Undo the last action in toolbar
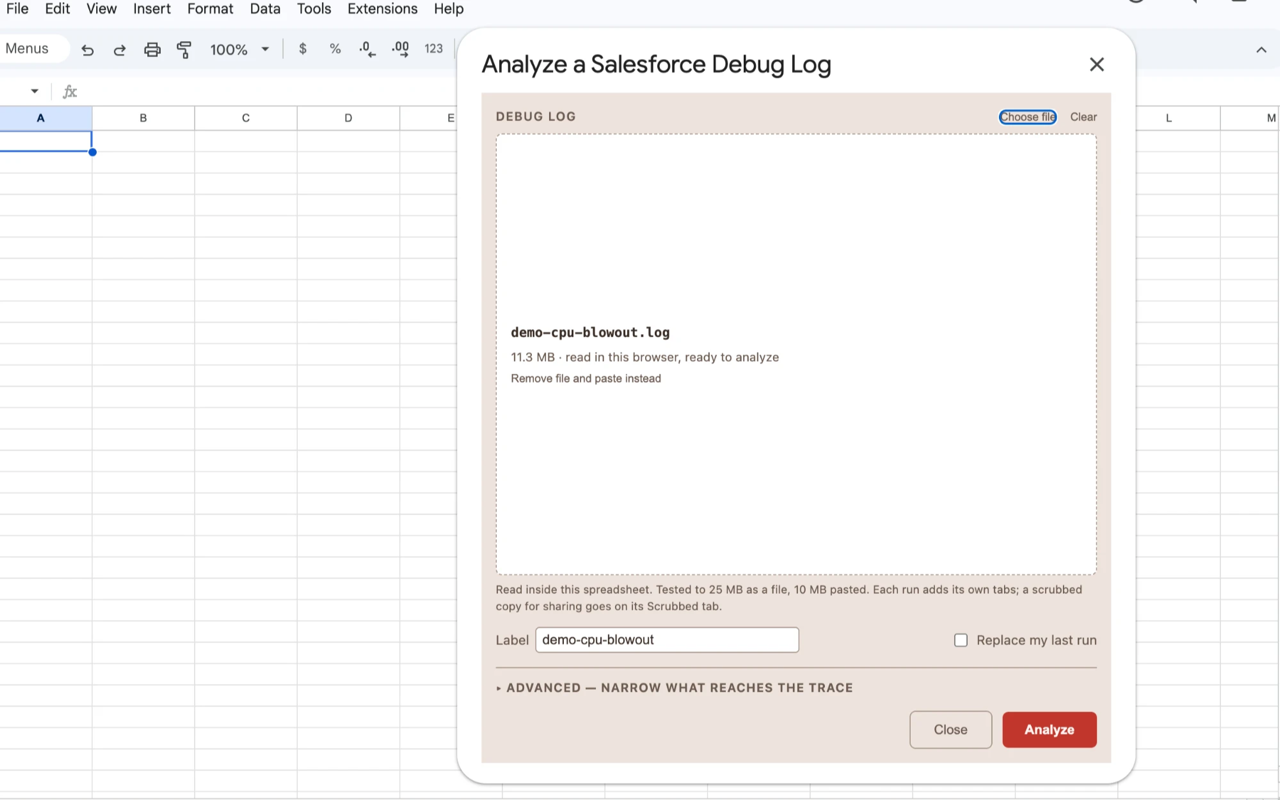This screenshot has height=800, width=1280. click(x=88, y=49)
